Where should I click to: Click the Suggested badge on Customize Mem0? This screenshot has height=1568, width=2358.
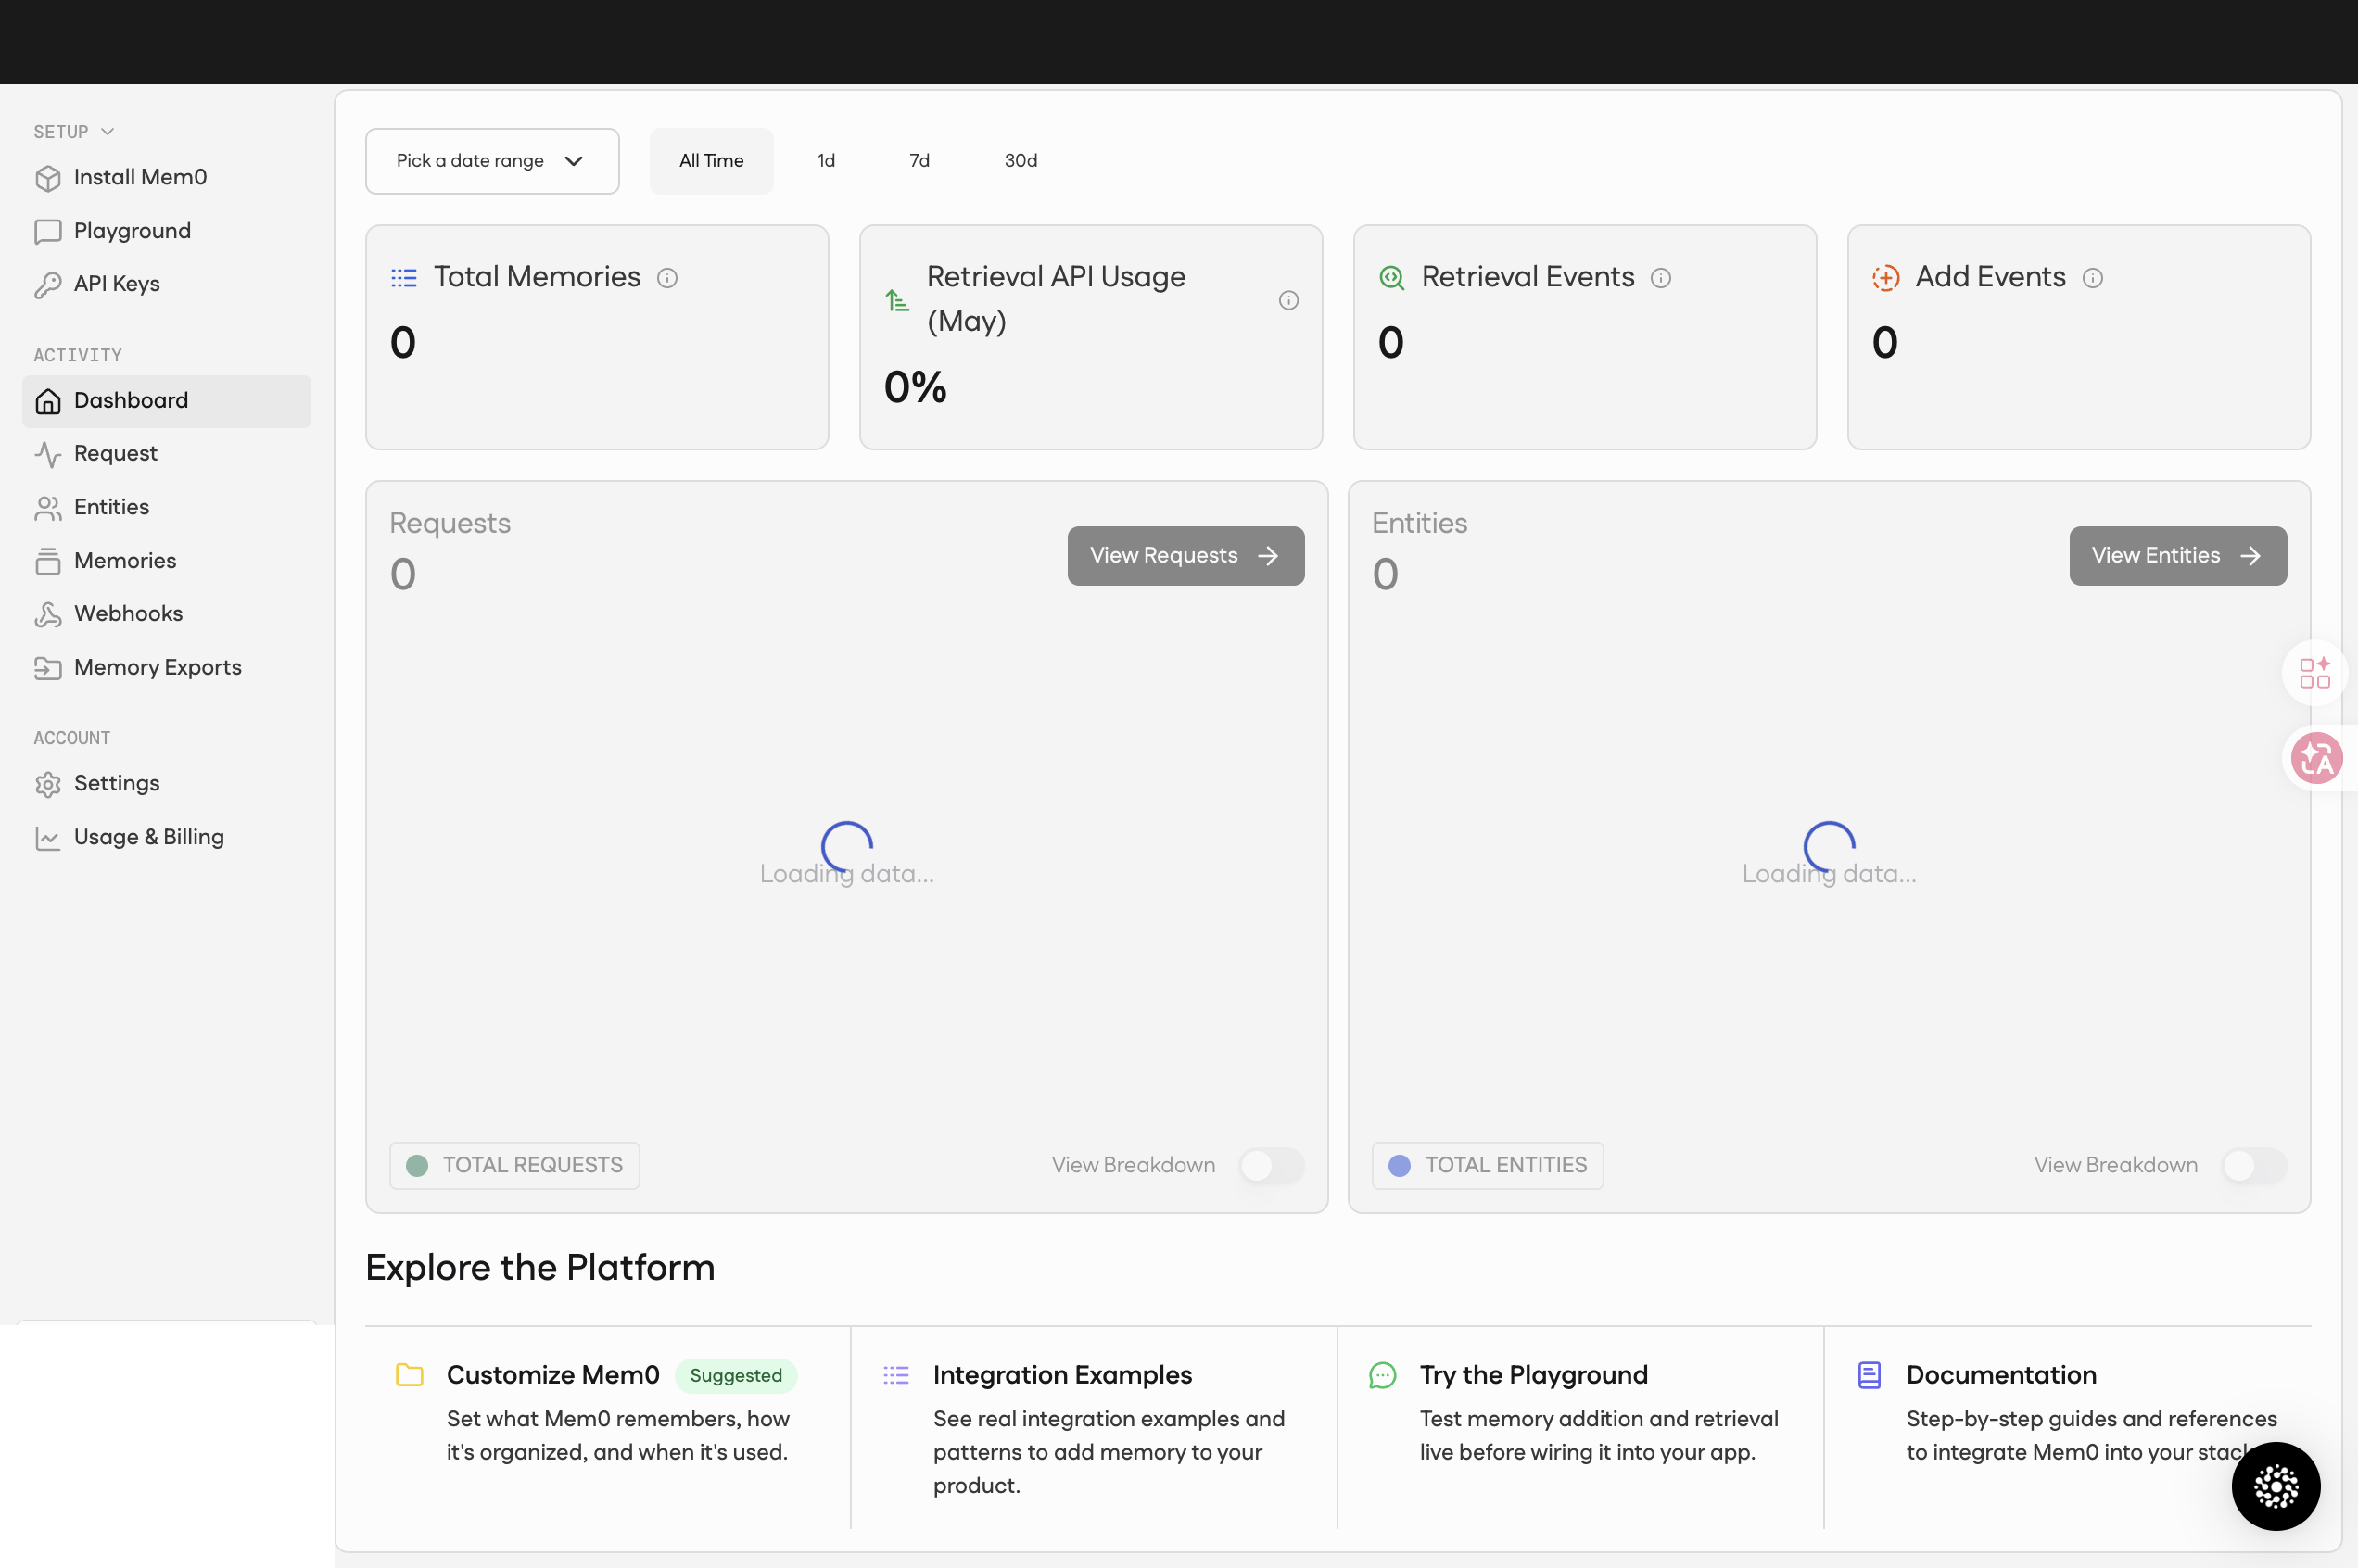click(x=735, y=1375)
